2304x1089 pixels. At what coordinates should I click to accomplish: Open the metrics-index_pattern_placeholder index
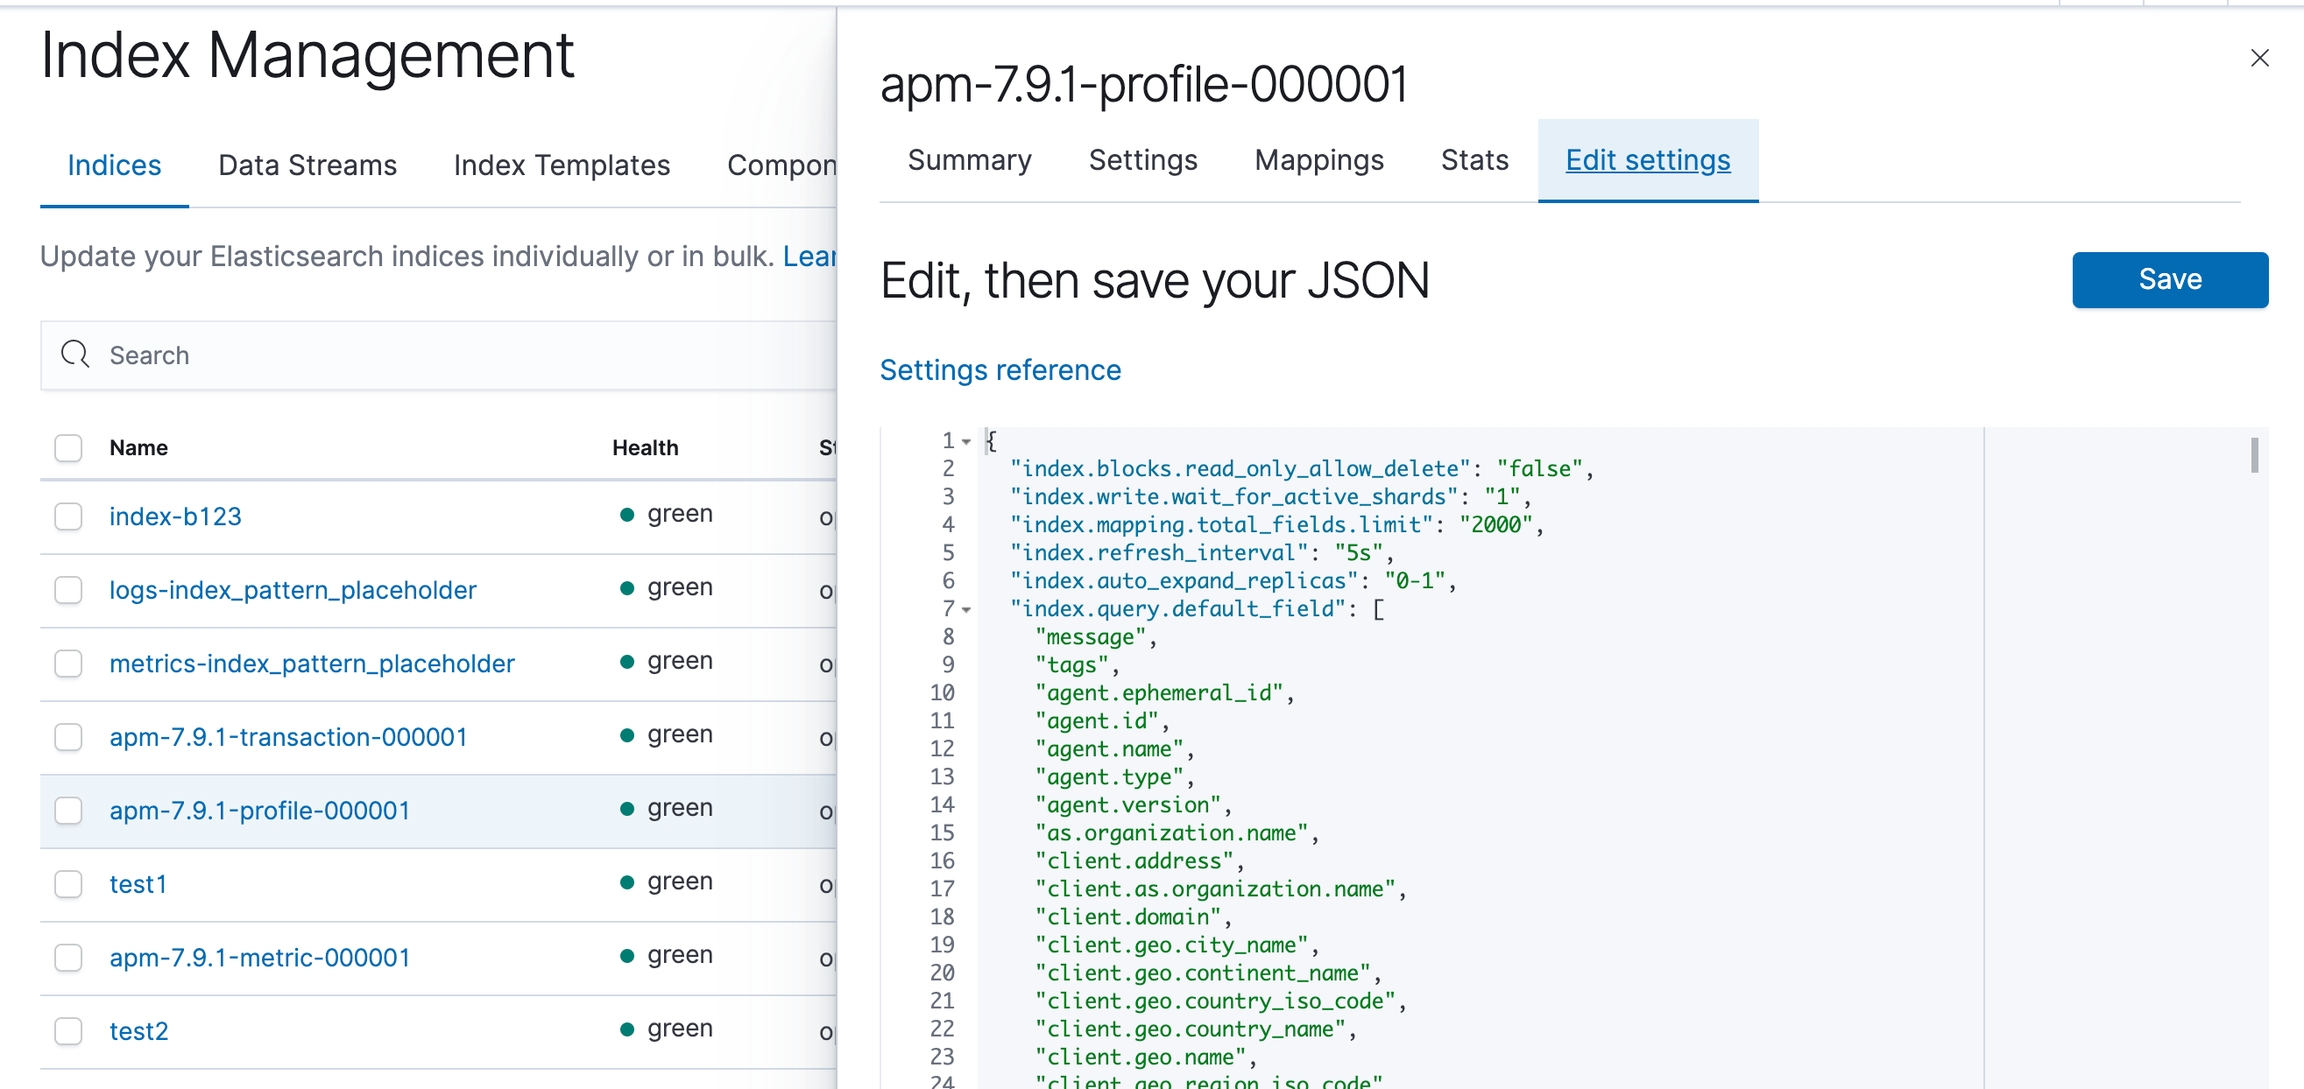click(312, 663)
